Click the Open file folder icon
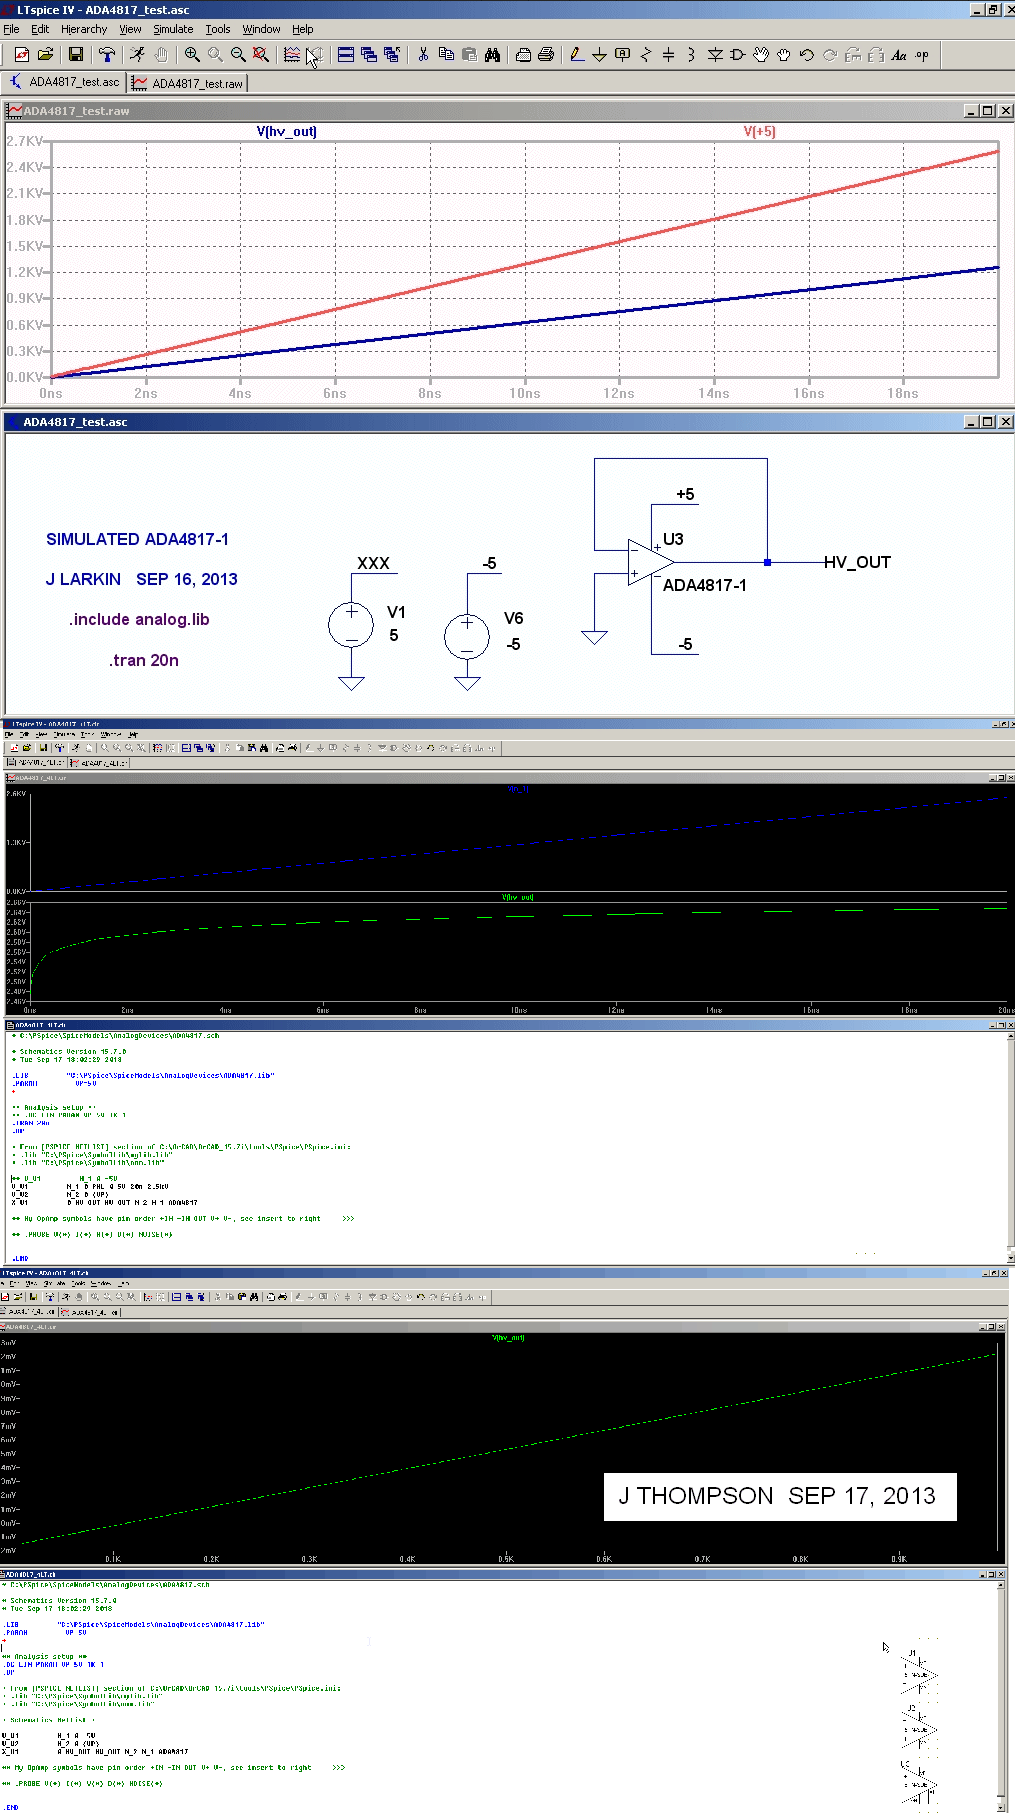 click(45, 55)
